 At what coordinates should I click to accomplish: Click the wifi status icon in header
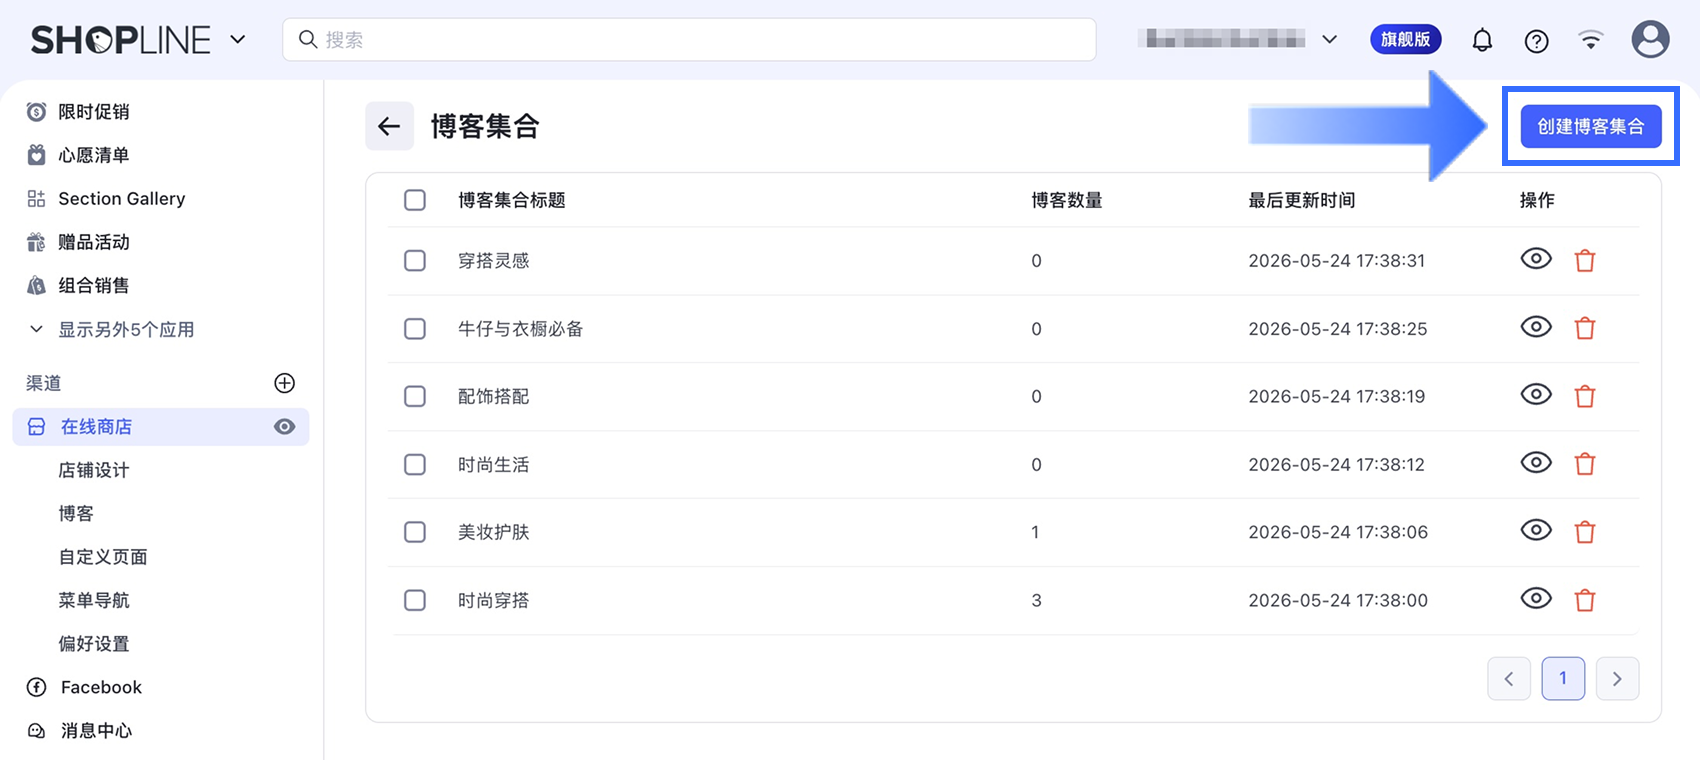click(x=1590, y=40)
